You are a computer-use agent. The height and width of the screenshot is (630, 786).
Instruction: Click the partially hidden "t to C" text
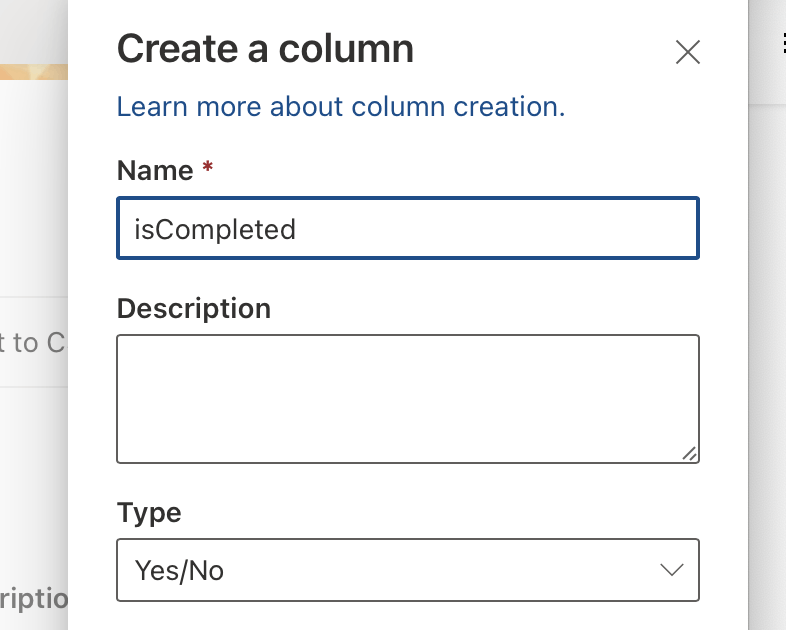point(33,343)
